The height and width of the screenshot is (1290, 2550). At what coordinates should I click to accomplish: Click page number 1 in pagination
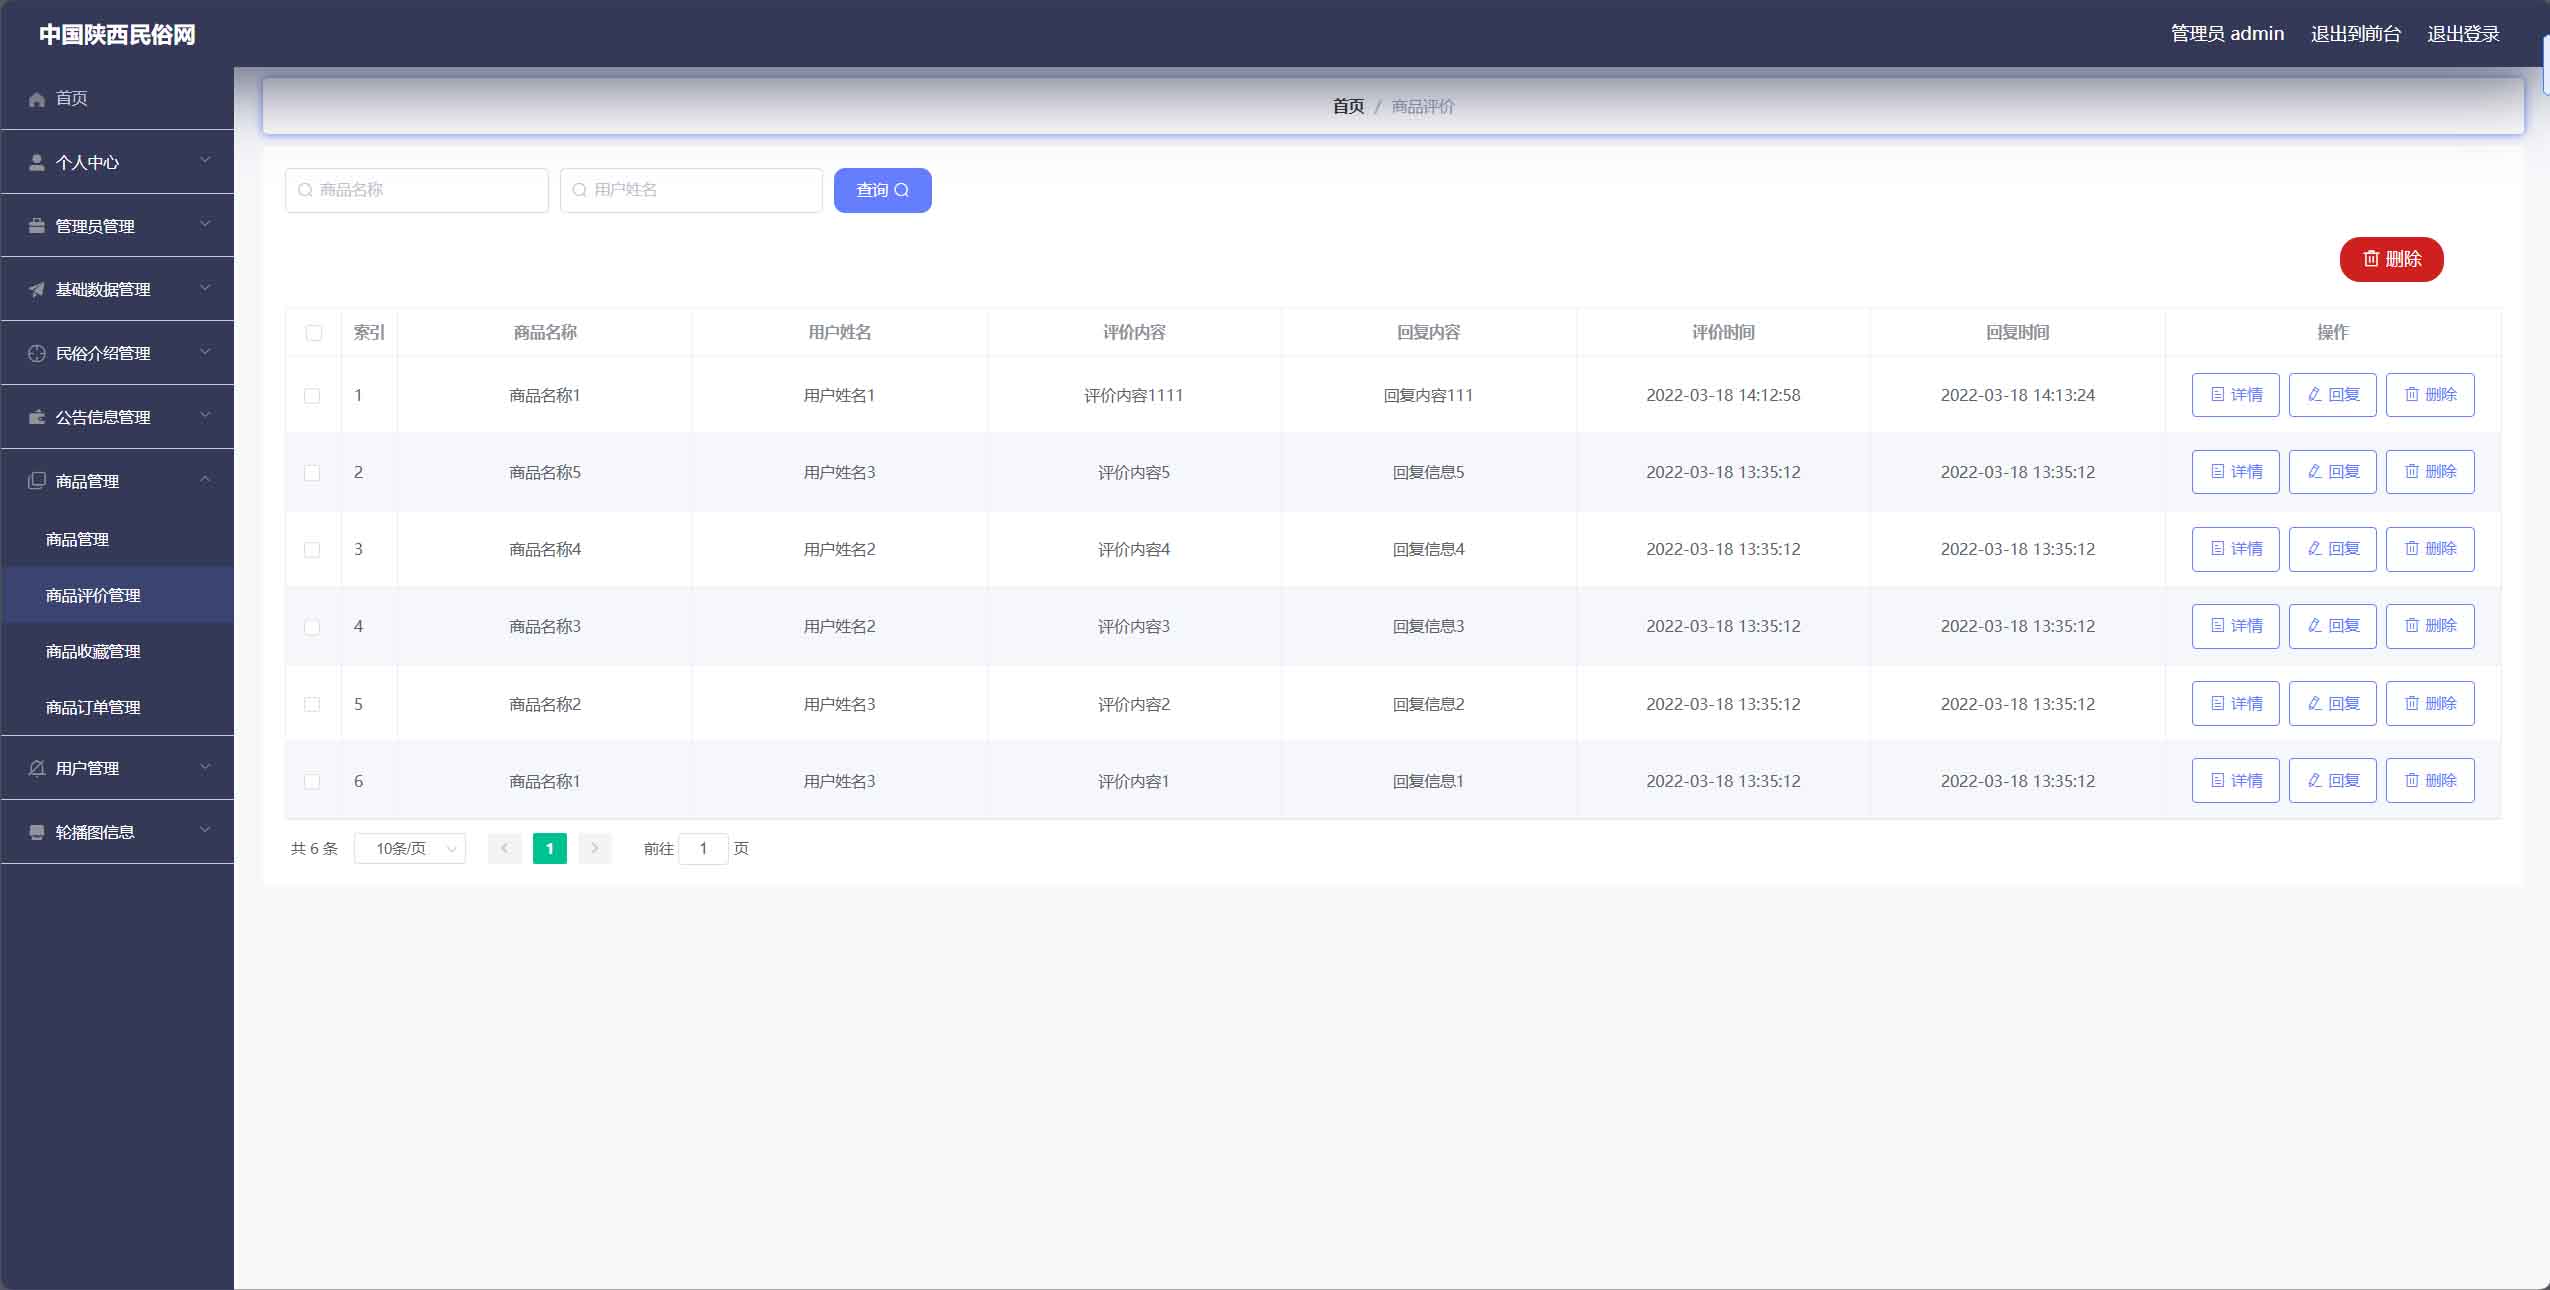(550, 849)
